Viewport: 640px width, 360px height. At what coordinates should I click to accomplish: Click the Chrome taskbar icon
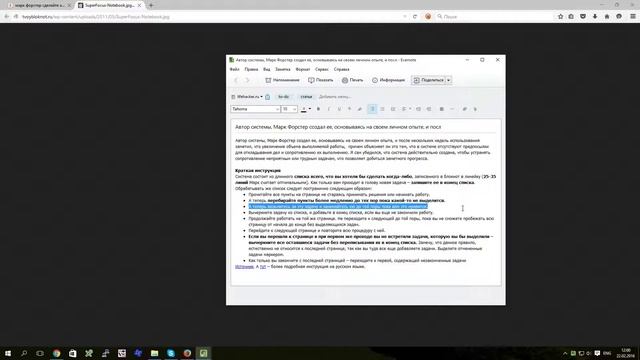(x=56, y=353)
